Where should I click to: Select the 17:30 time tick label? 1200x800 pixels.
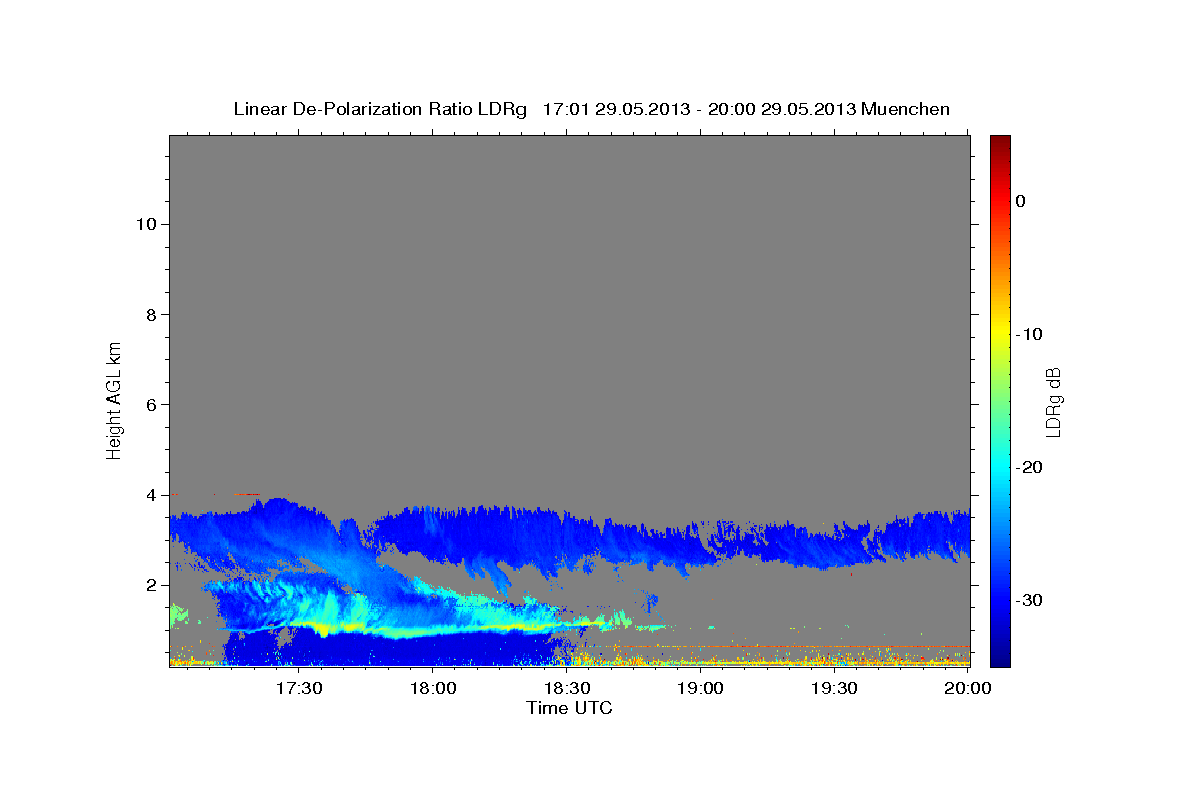(299, 689)
